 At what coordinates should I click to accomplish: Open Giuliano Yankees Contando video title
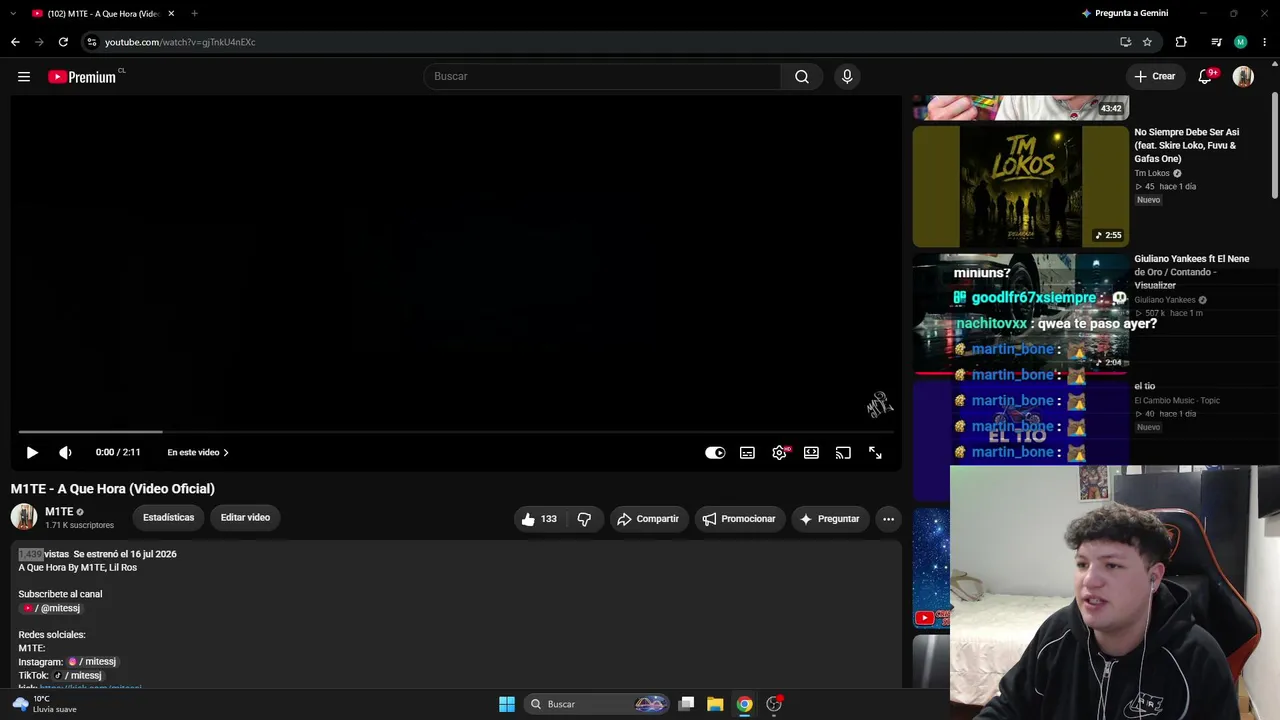click(x=1192, y=272)
